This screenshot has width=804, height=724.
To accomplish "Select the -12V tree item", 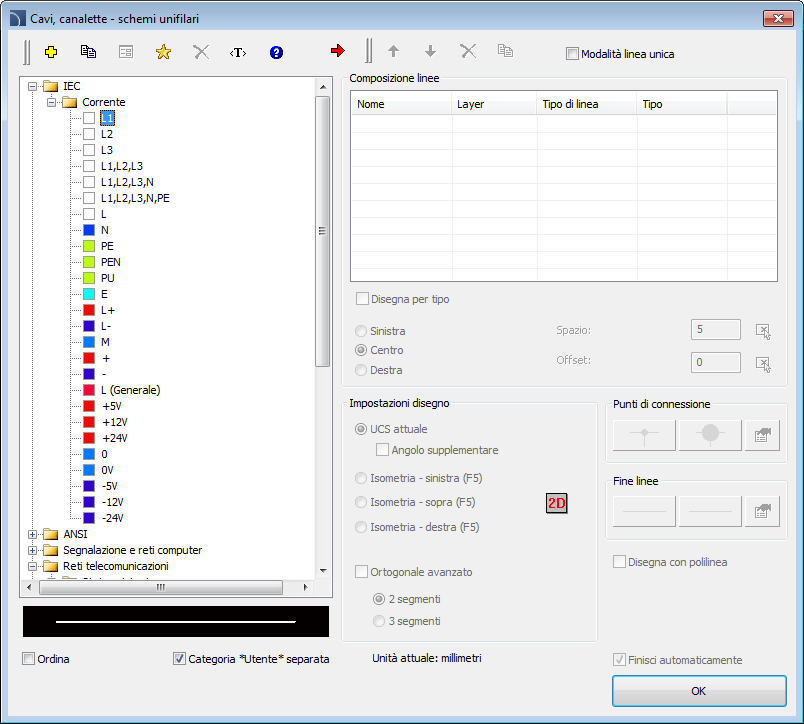I will [112, 502].
